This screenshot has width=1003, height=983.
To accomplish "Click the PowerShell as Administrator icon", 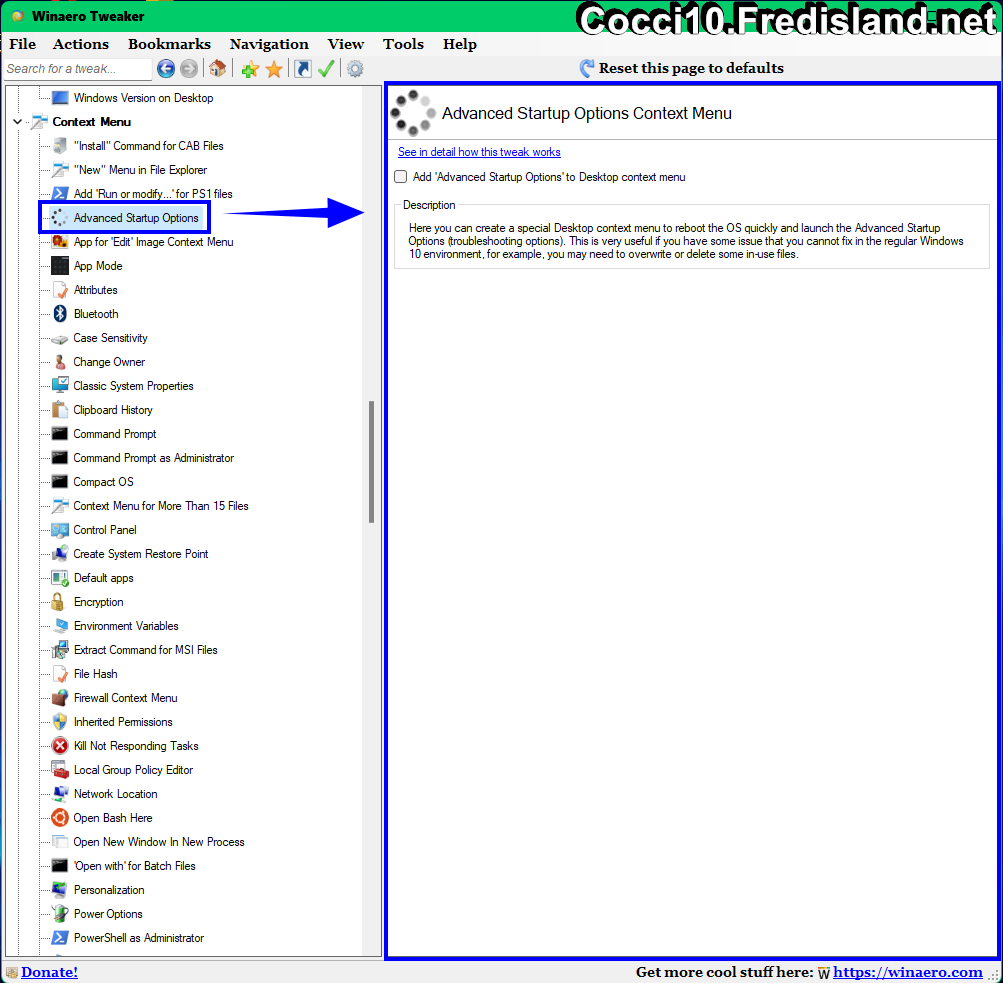I will (60, 938).
